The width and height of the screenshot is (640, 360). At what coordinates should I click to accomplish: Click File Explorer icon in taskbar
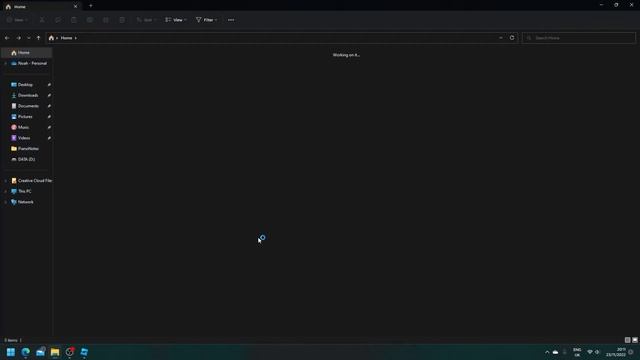(x=55, y=352)
